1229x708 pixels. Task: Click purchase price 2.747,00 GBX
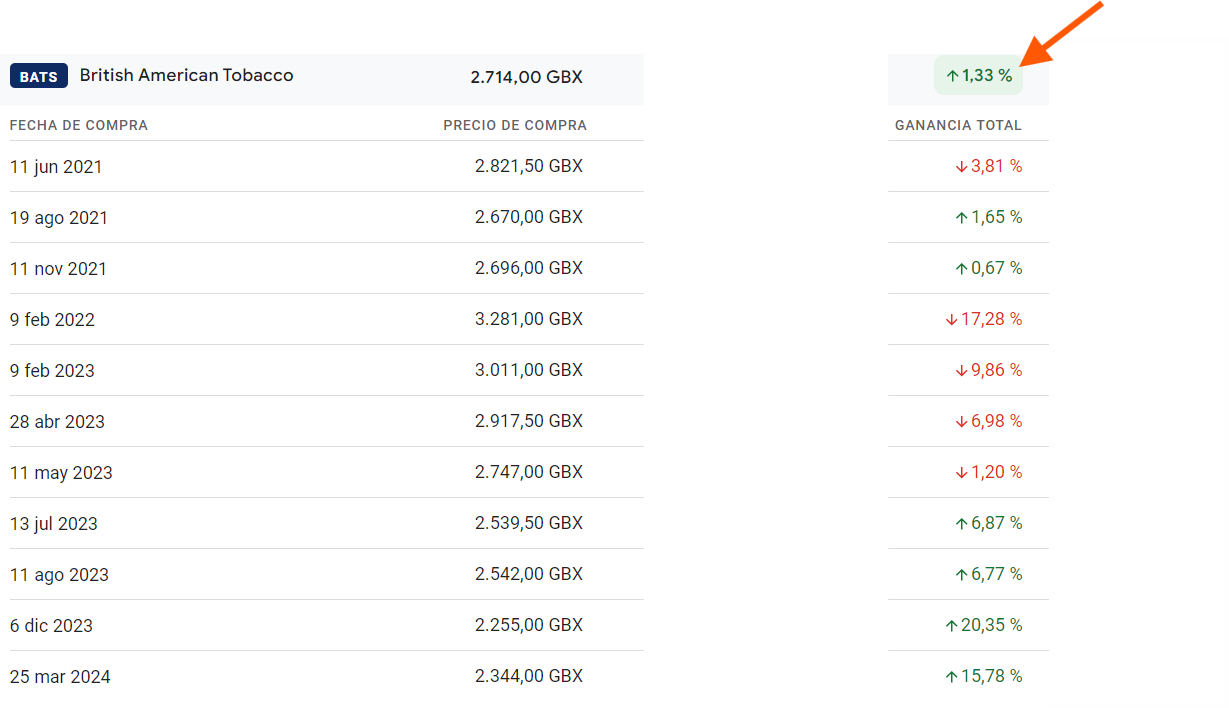[x=528, y=472]
